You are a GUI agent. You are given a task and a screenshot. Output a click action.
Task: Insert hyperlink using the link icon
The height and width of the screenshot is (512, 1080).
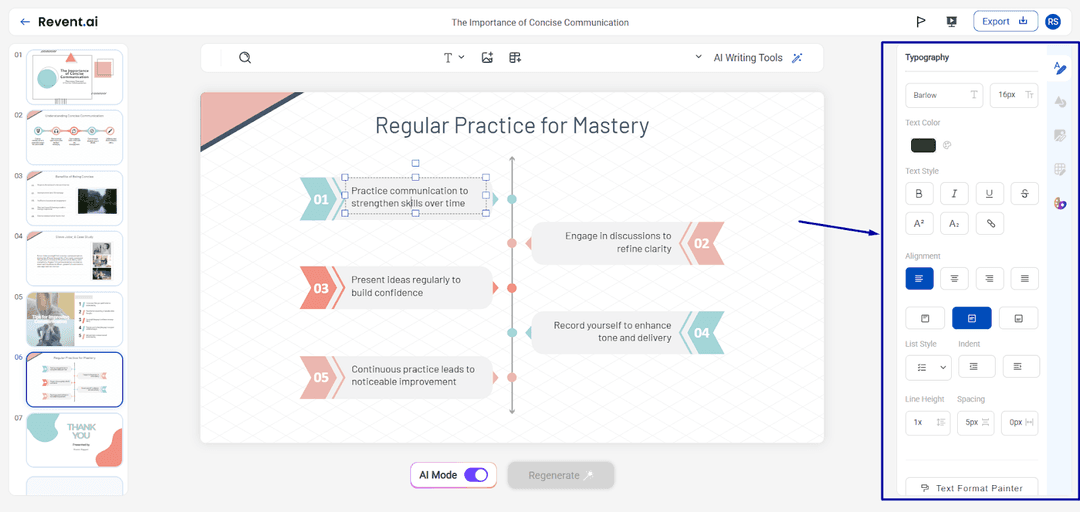coord(989,224)
